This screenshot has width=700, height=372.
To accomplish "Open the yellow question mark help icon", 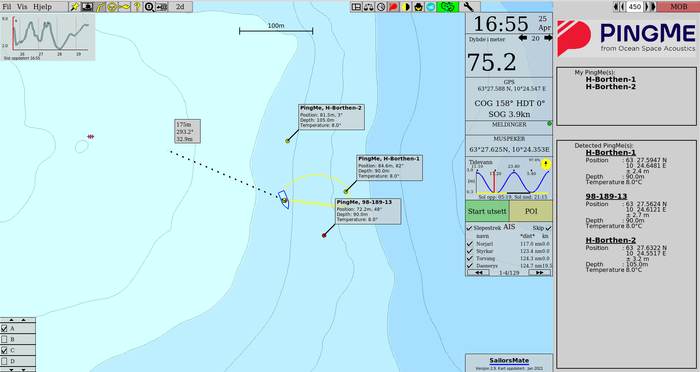I will click(137, 7).
